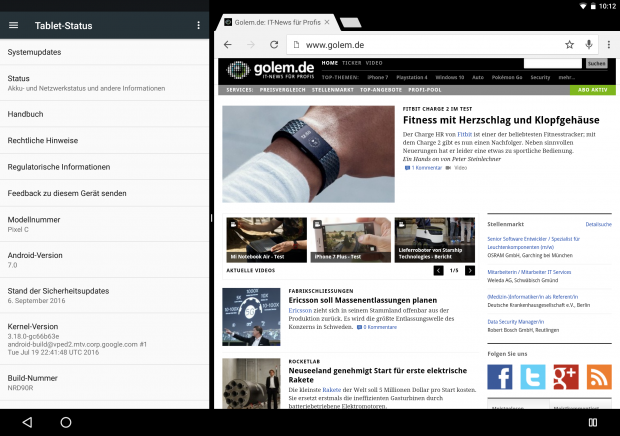Screen dimensions: 620x436
Task: Open golem.de Facebook page icon
Action: click(500, 377)
